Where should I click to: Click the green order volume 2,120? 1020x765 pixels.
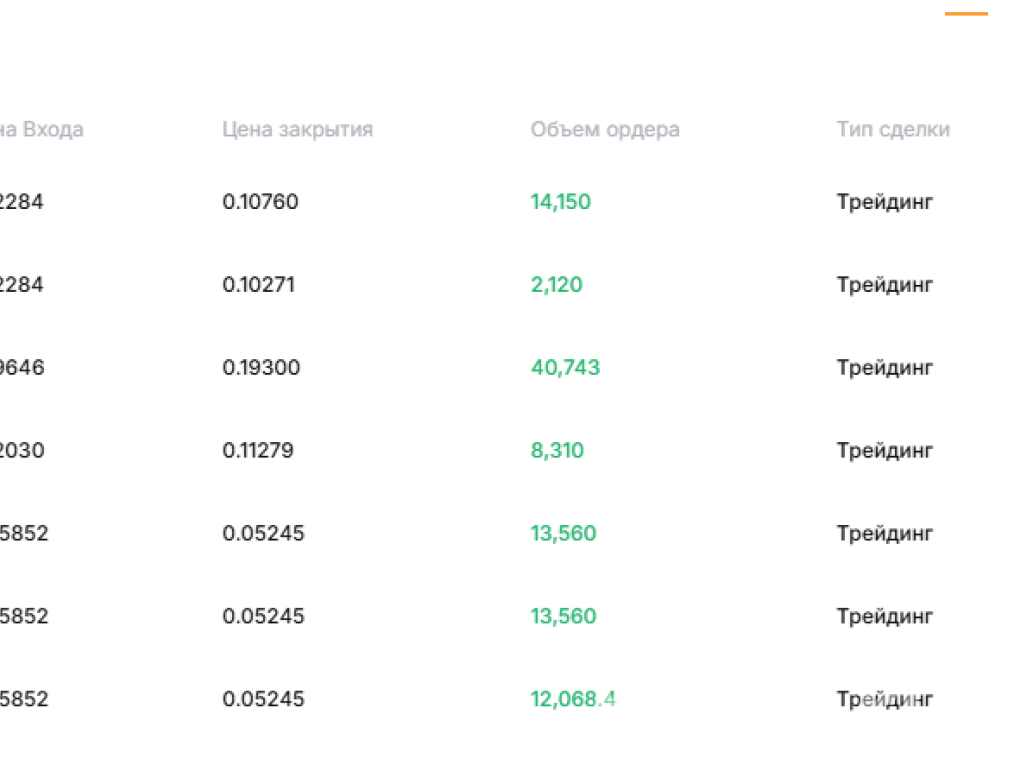coord(556,285)
